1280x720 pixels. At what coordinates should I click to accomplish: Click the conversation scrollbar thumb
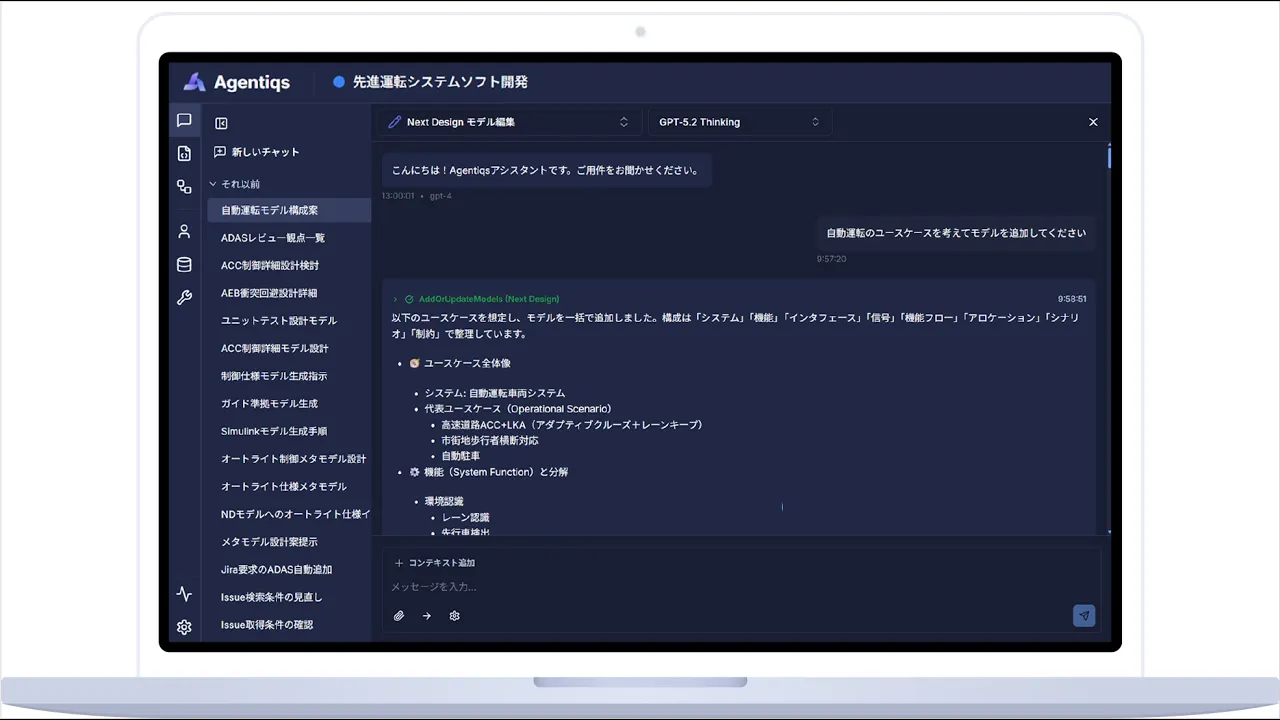(1109, 157)
